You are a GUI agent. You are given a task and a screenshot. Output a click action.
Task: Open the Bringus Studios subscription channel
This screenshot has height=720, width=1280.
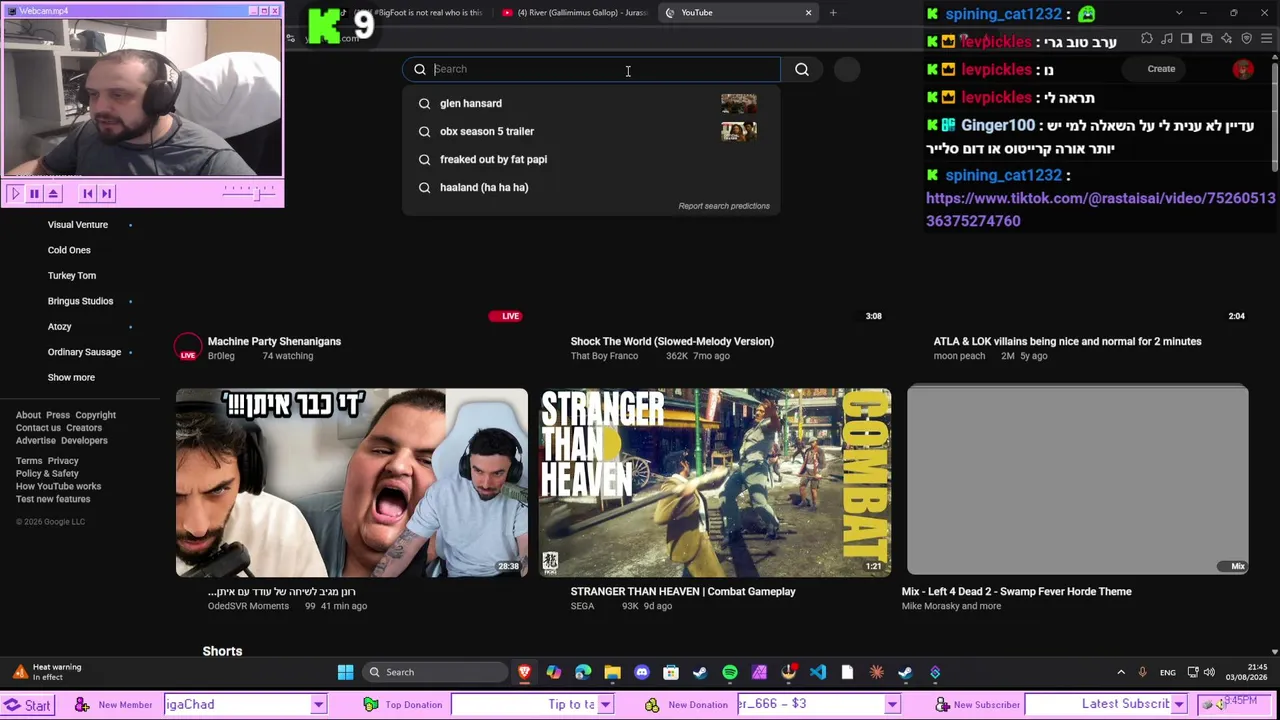[x=80, y=301]
